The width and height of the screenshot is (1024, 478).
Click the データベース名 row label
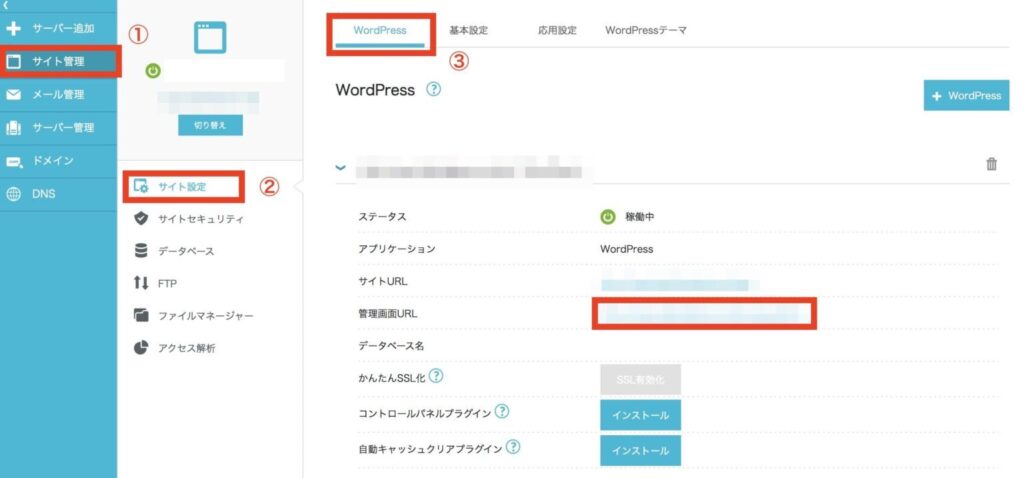pyautogui.click(x=391, y=346)
